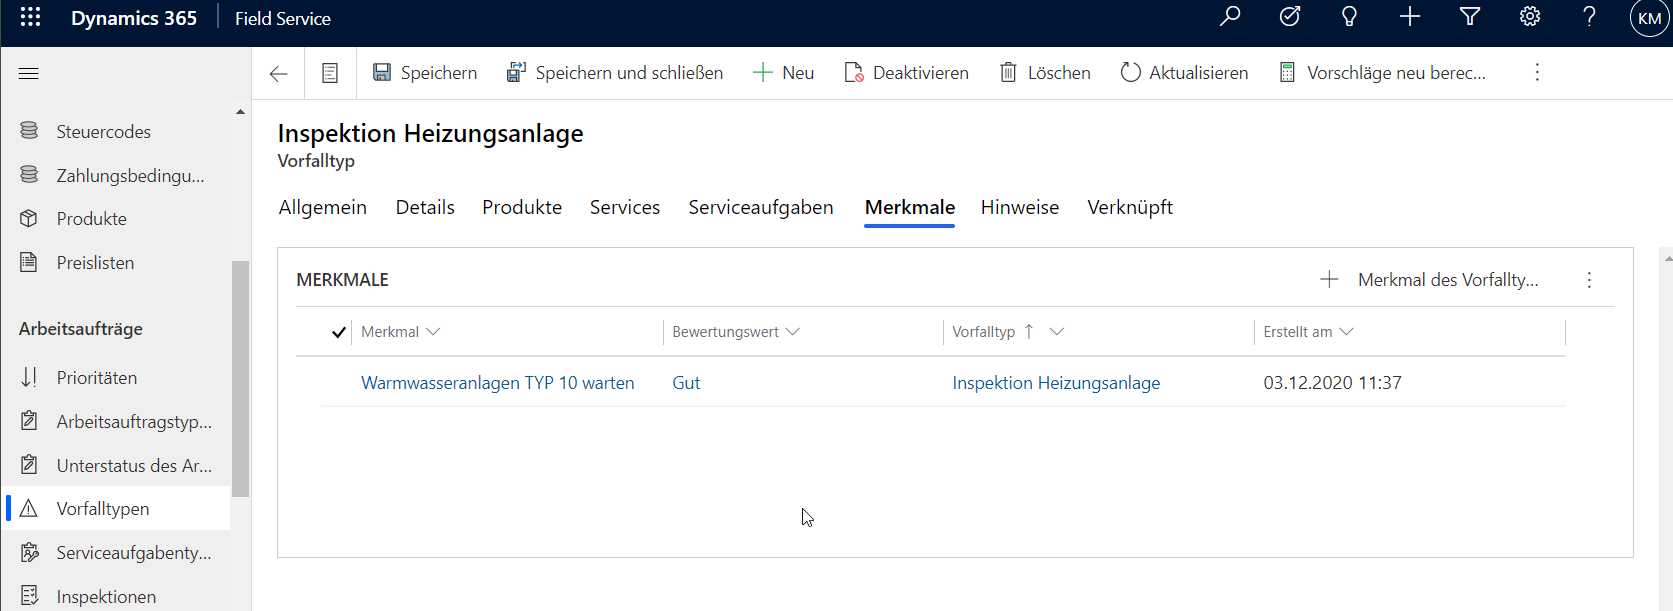The image size is (1673, 611).
Task: Open the help question mark icon
Action: (x=1589, y=17)
